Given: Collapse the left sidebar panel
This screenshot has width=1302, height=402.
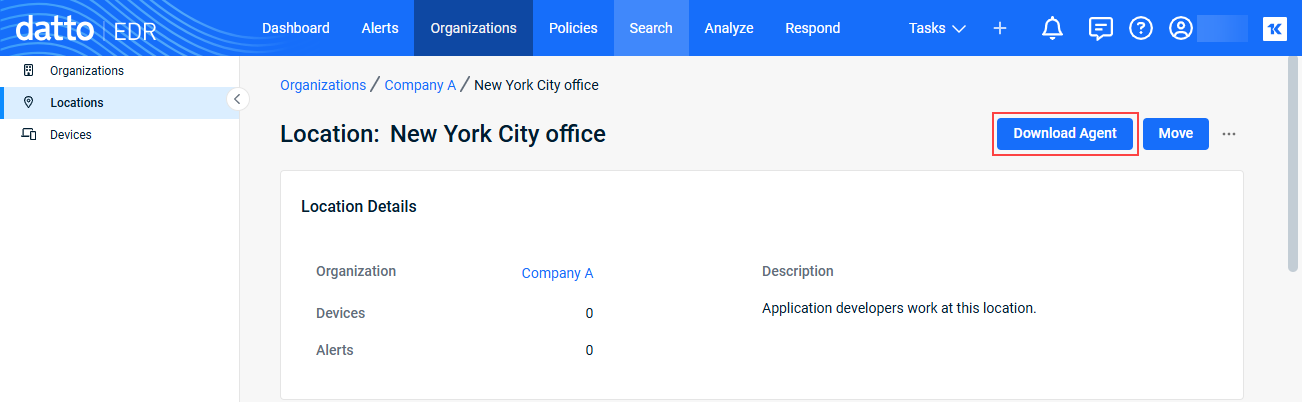Looking at the screenshot, I should pyautogui.click(x=237, y=99).
